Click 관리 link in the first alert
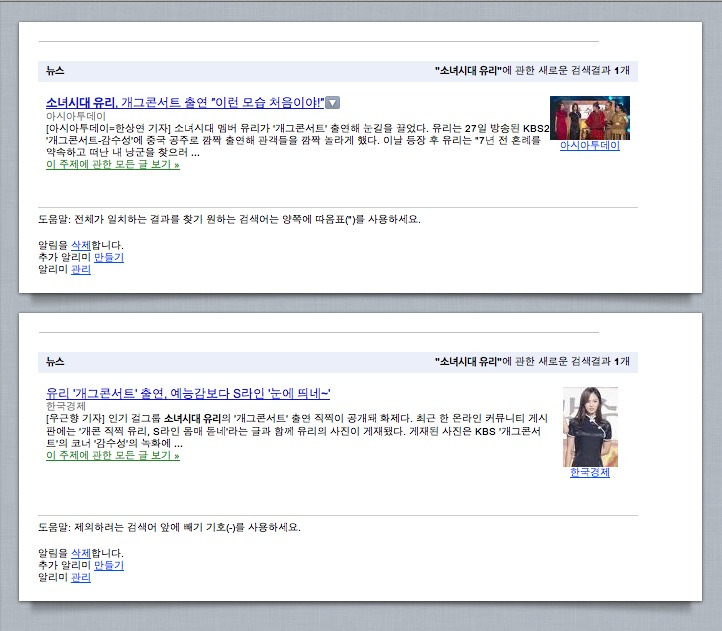Viewport: 722px width, 631px height. [81, 269]
